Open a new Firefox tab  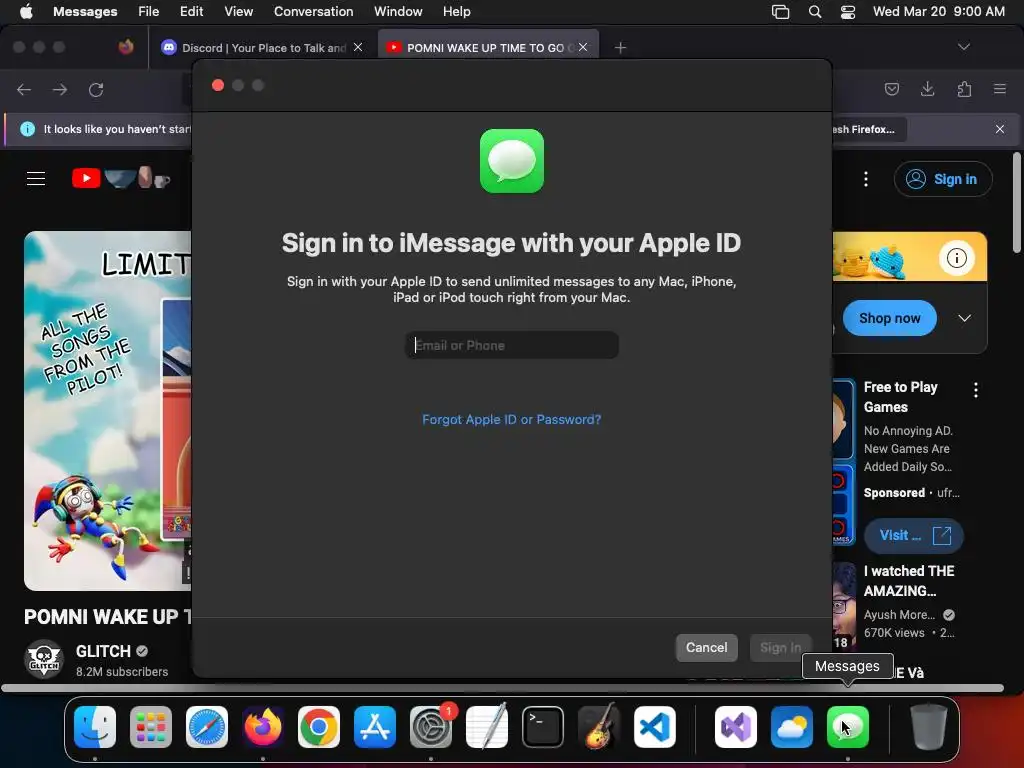[620, 48]
